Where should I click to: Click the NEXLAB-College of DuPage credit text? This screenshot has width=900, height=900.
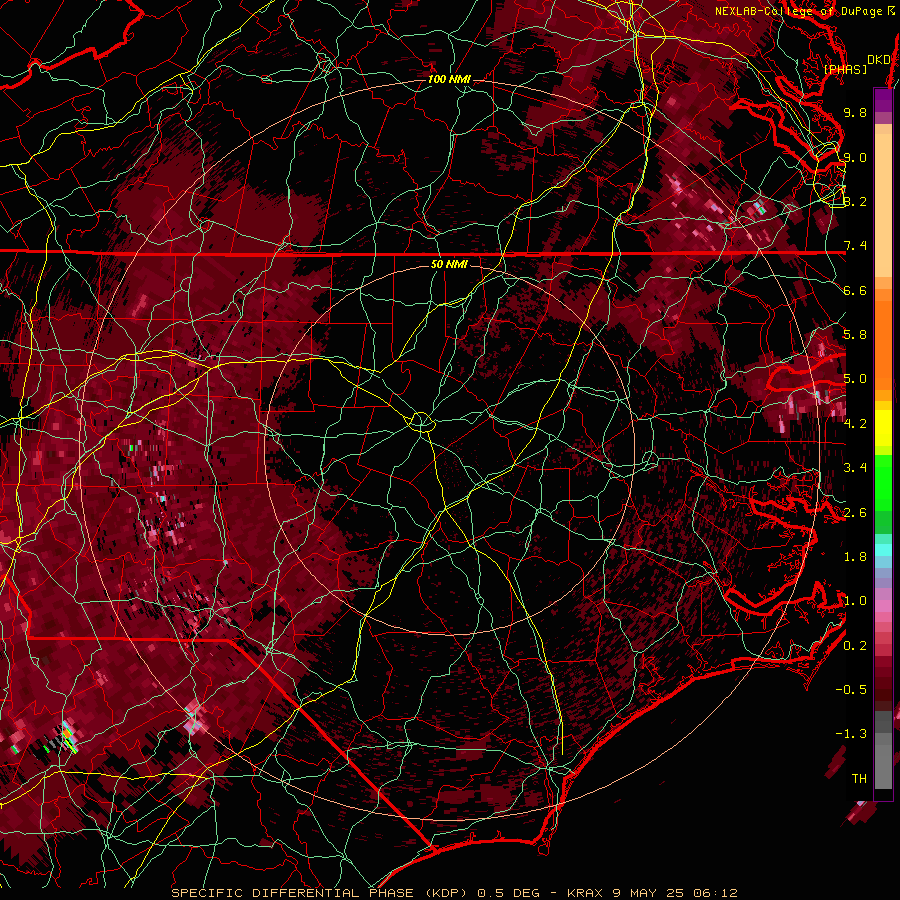click(800, 11)
